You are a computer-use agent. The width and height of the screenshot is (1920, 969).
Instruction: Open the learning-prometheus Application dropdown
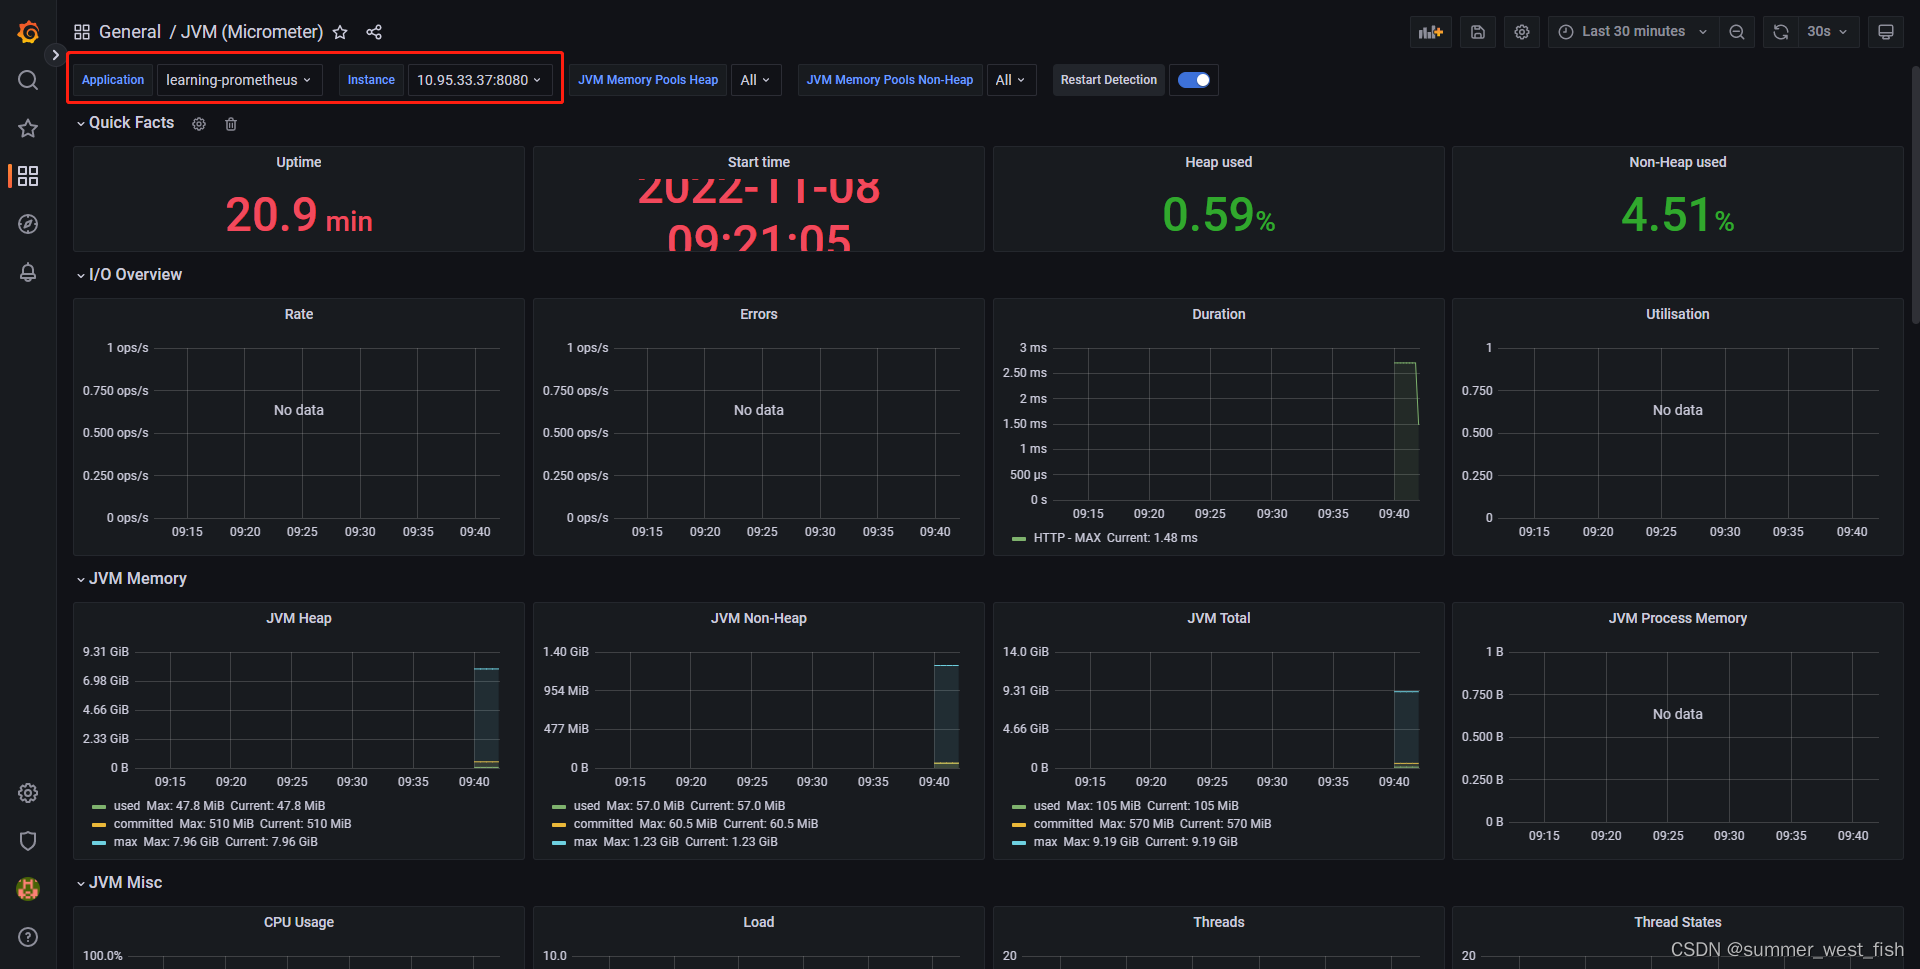(x=238, y=79)
